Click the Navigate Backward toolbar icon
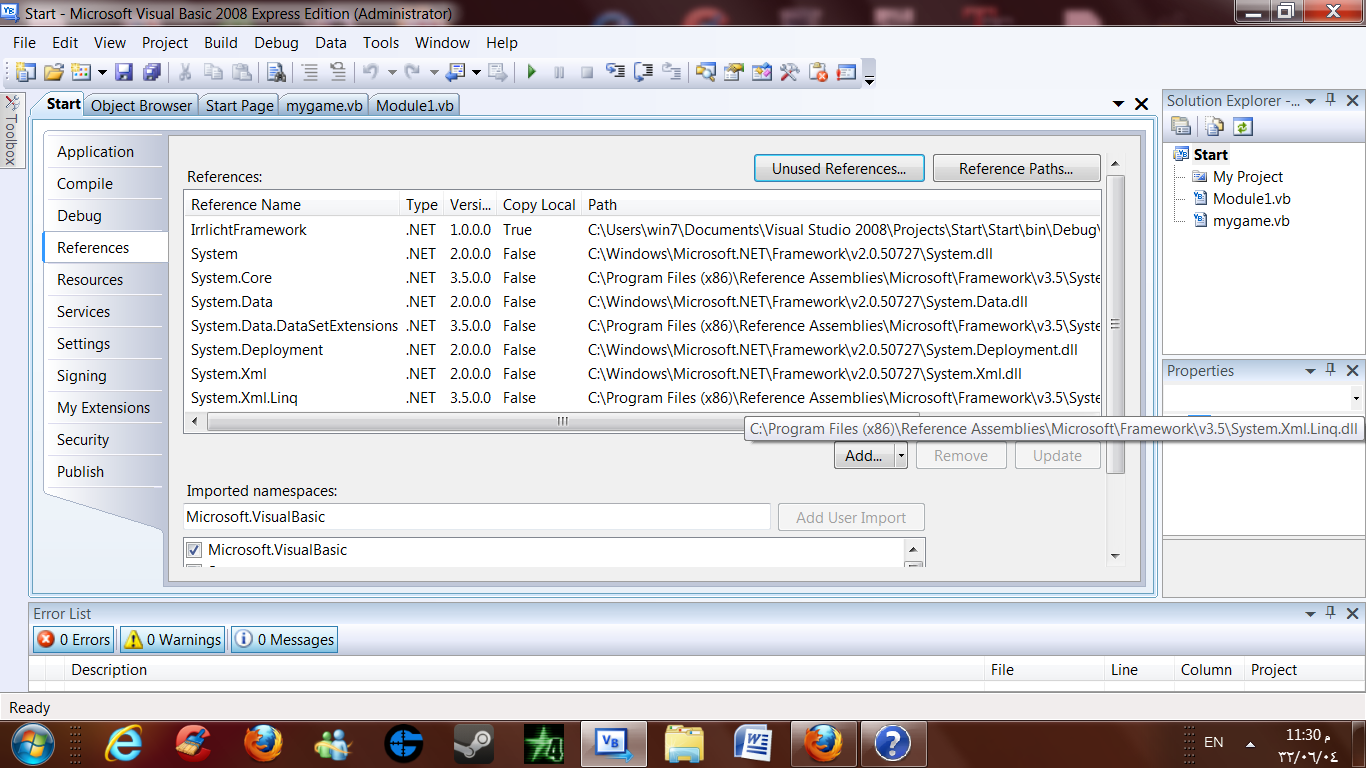Image resolution: width=1366 pixels, height=768 pixels. point(455,72)
